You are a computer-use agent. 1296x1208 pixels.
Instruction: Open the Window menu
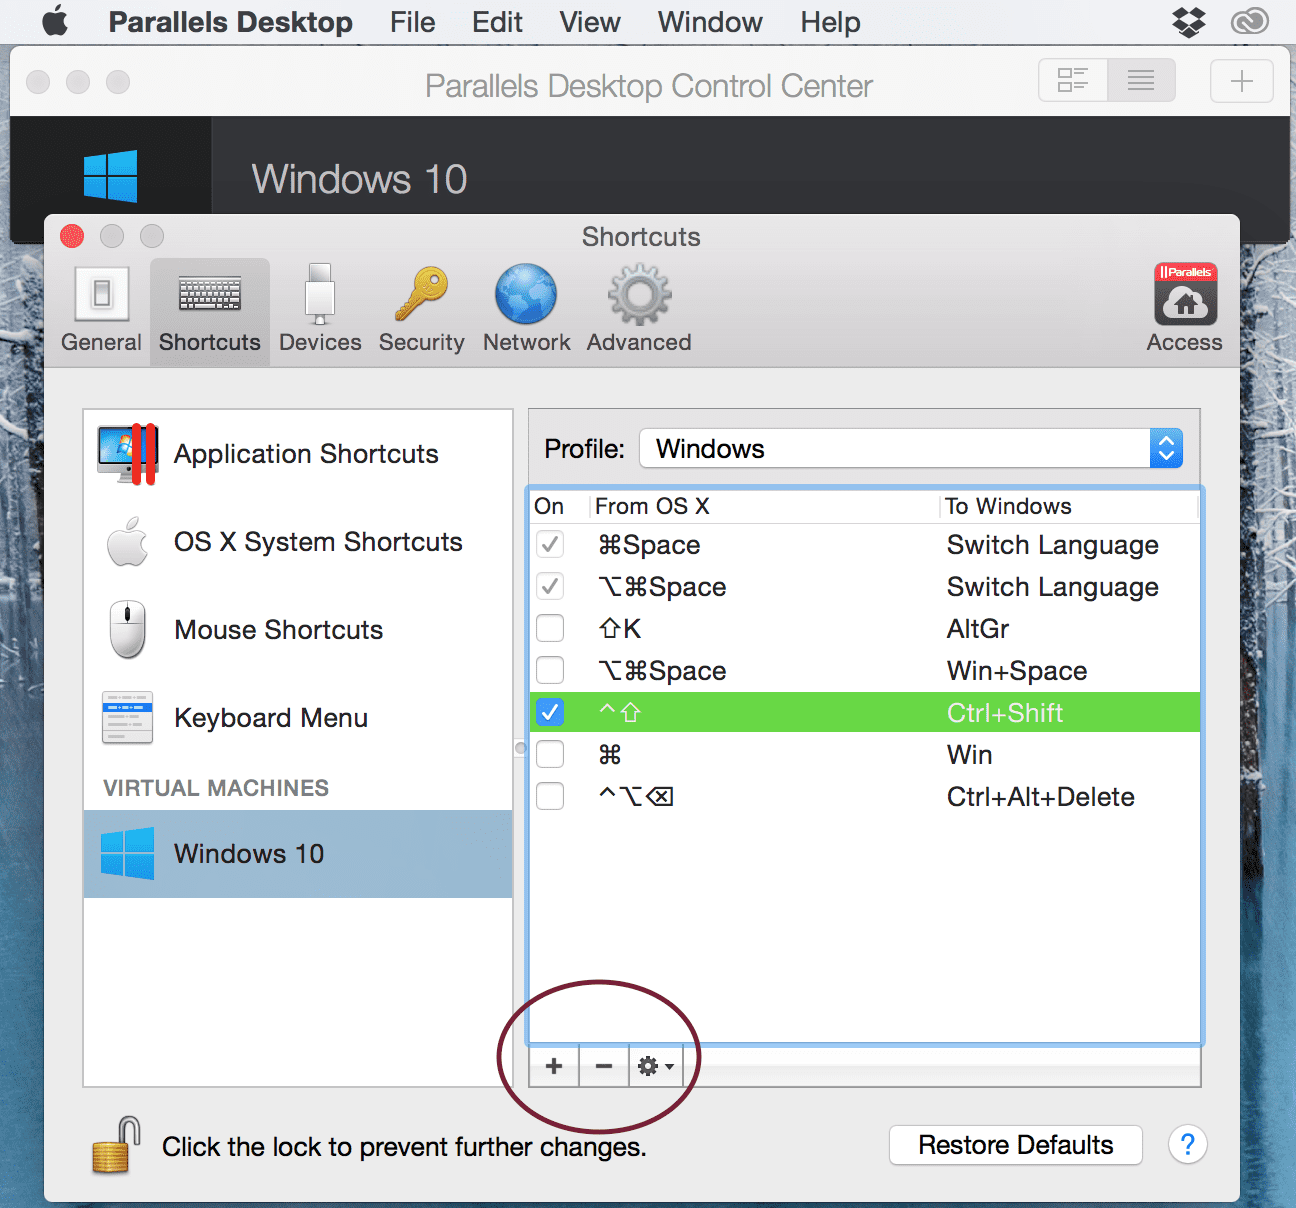[710, 22]
